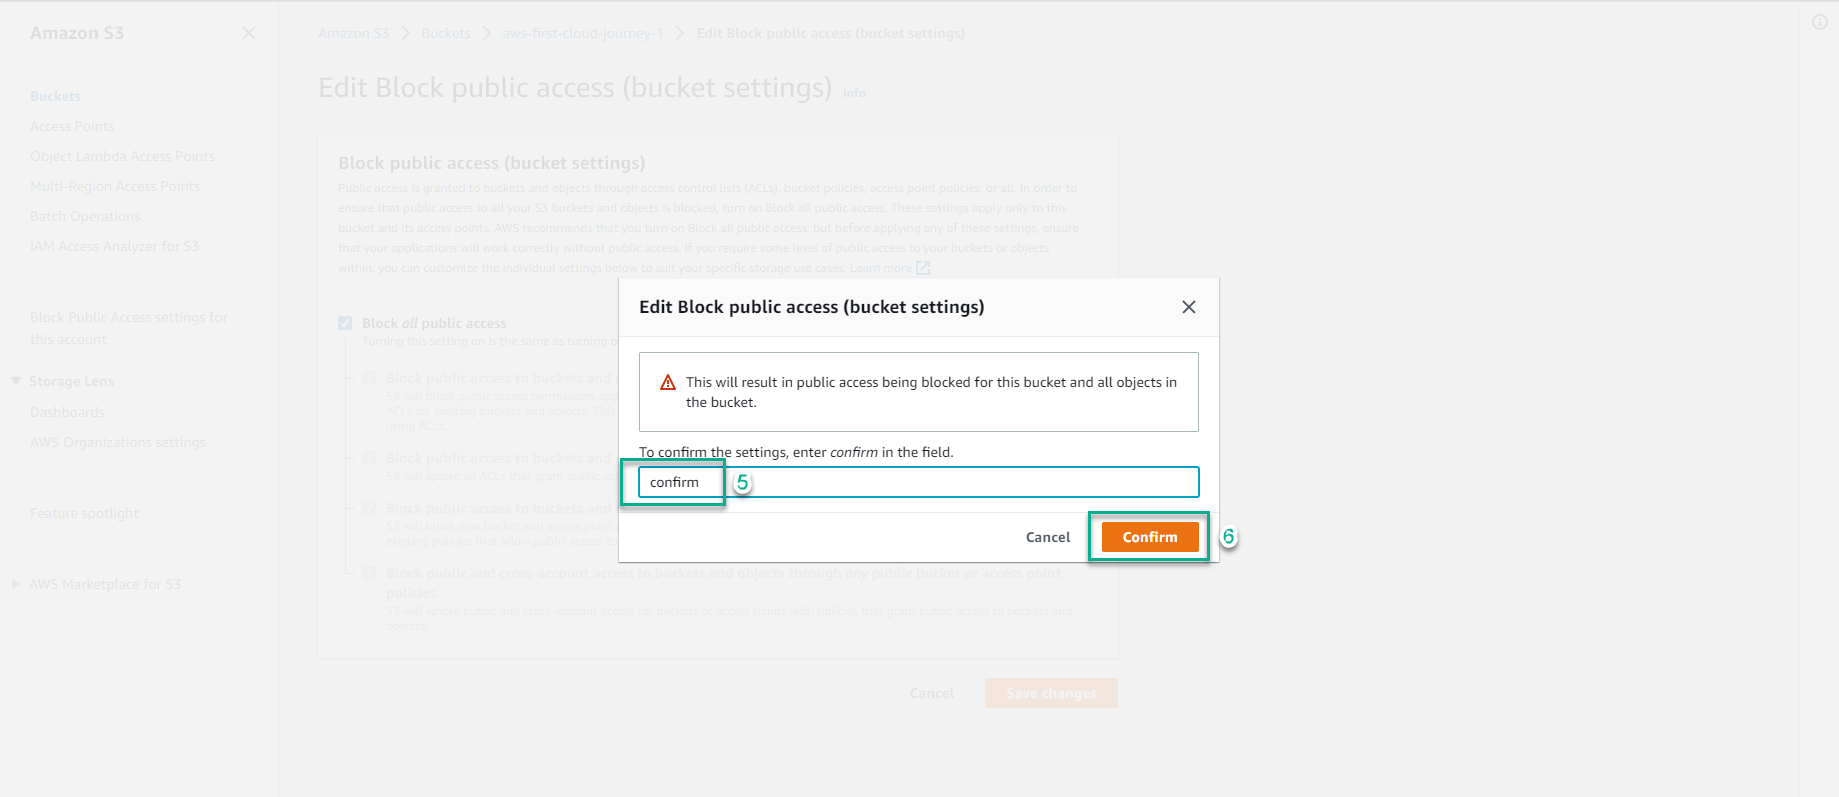Open Storage Lens Dashboards
The width and height of the screenshot is (1839, 797).
tap(67, 412)
